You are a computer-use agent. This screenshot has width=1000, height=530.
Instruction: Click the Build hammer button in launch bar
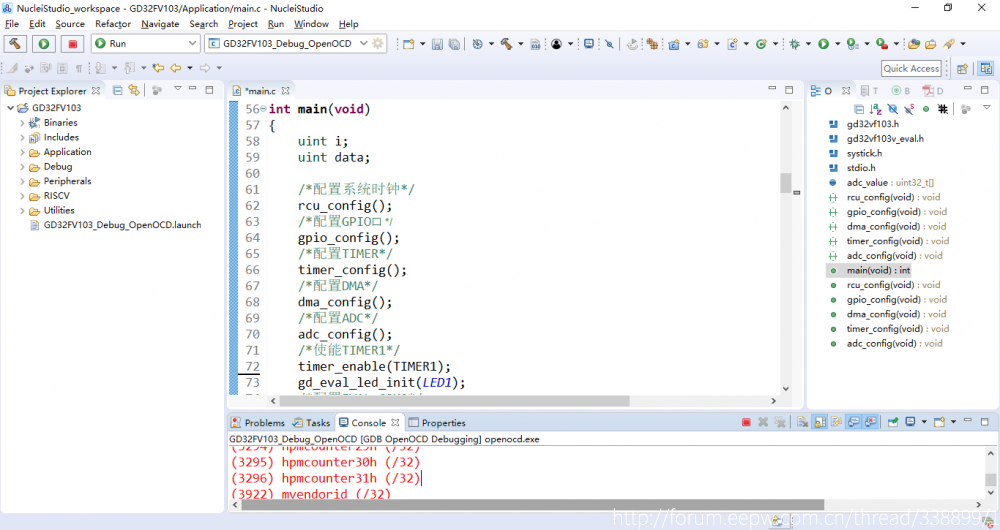(15, 43)
